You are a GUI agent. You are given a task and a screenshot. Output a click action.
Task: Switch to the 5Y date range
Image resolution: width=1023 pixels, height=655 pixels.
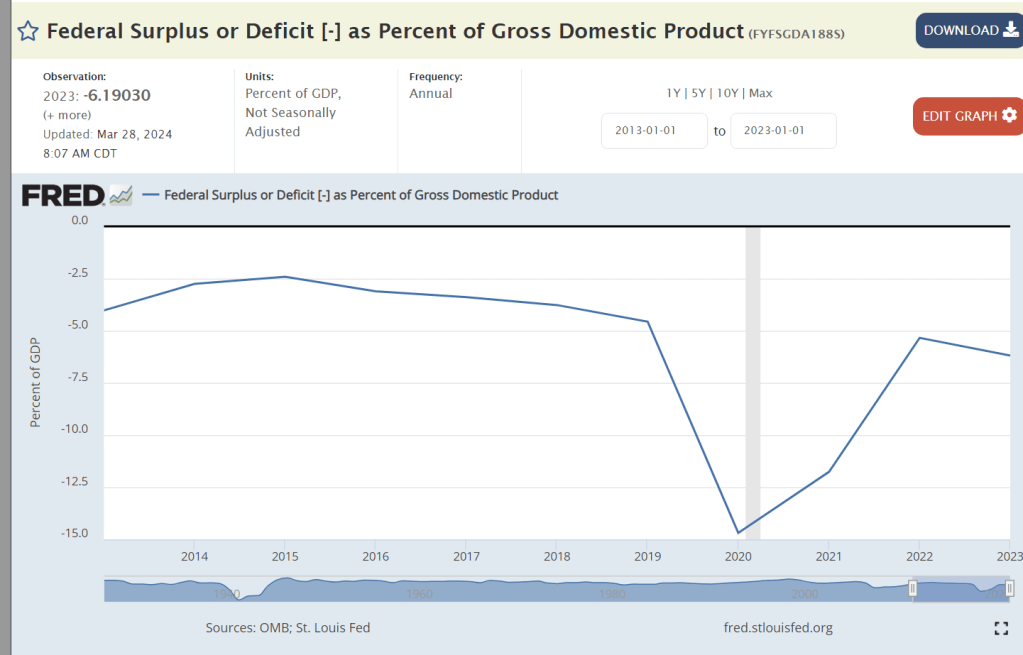point(698,93)
